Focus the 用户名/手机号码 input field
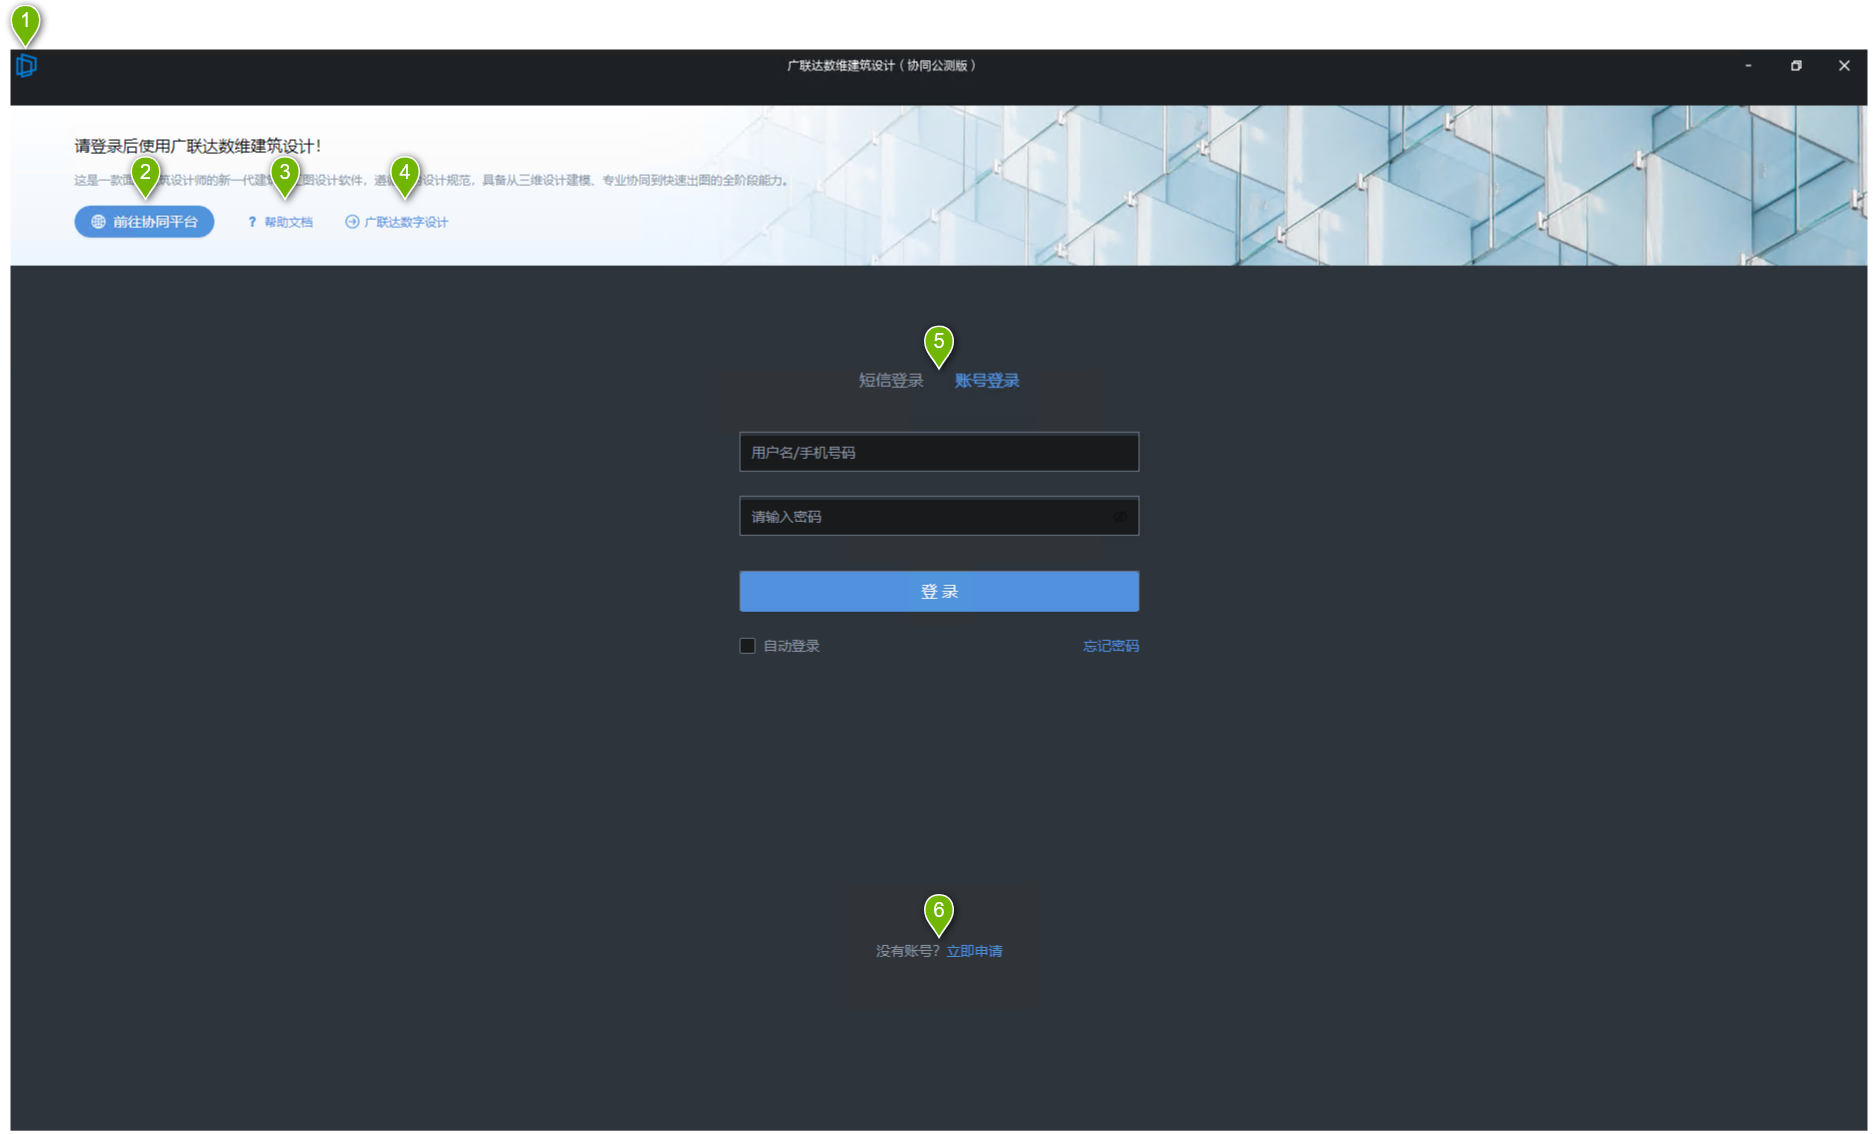This screenshot has width=1876, height=1134. [939, 452]
